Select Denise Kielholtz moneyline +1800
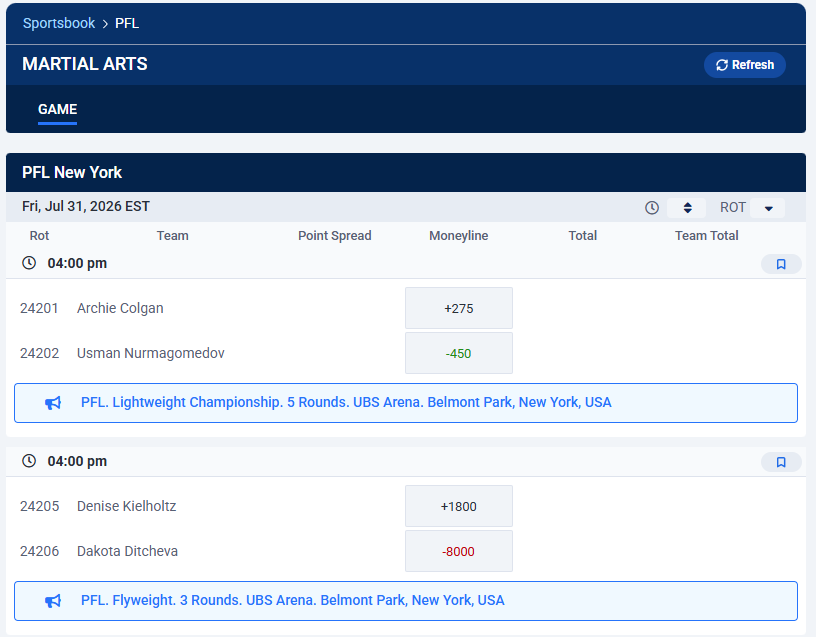 tap(458, 506)
